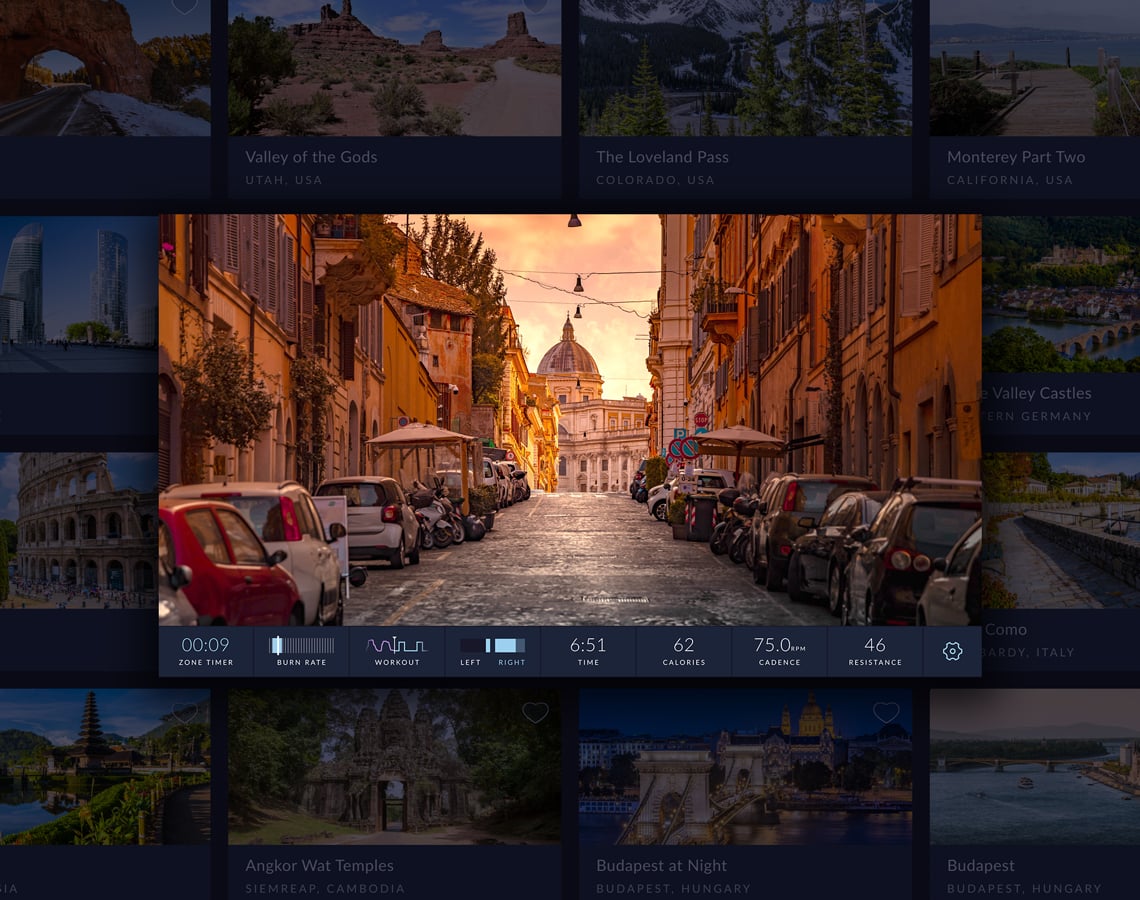The image size is (1140, 900).
Task: Select the 6:51 time readout
Action: [587, 645]
